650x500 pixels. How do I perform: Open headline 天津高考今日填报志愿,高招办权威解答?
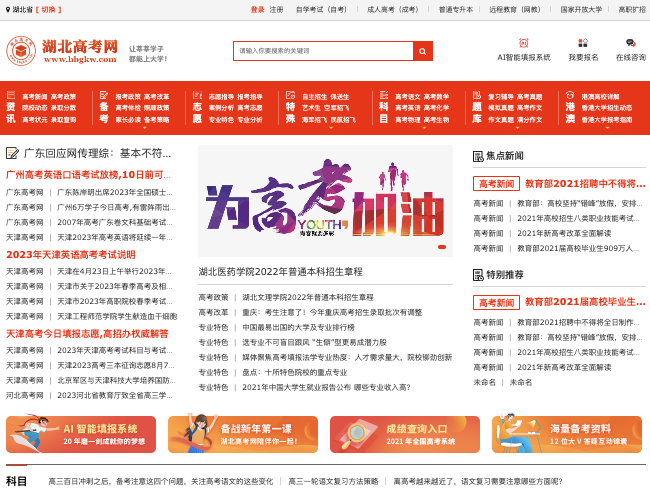point(87,334)
